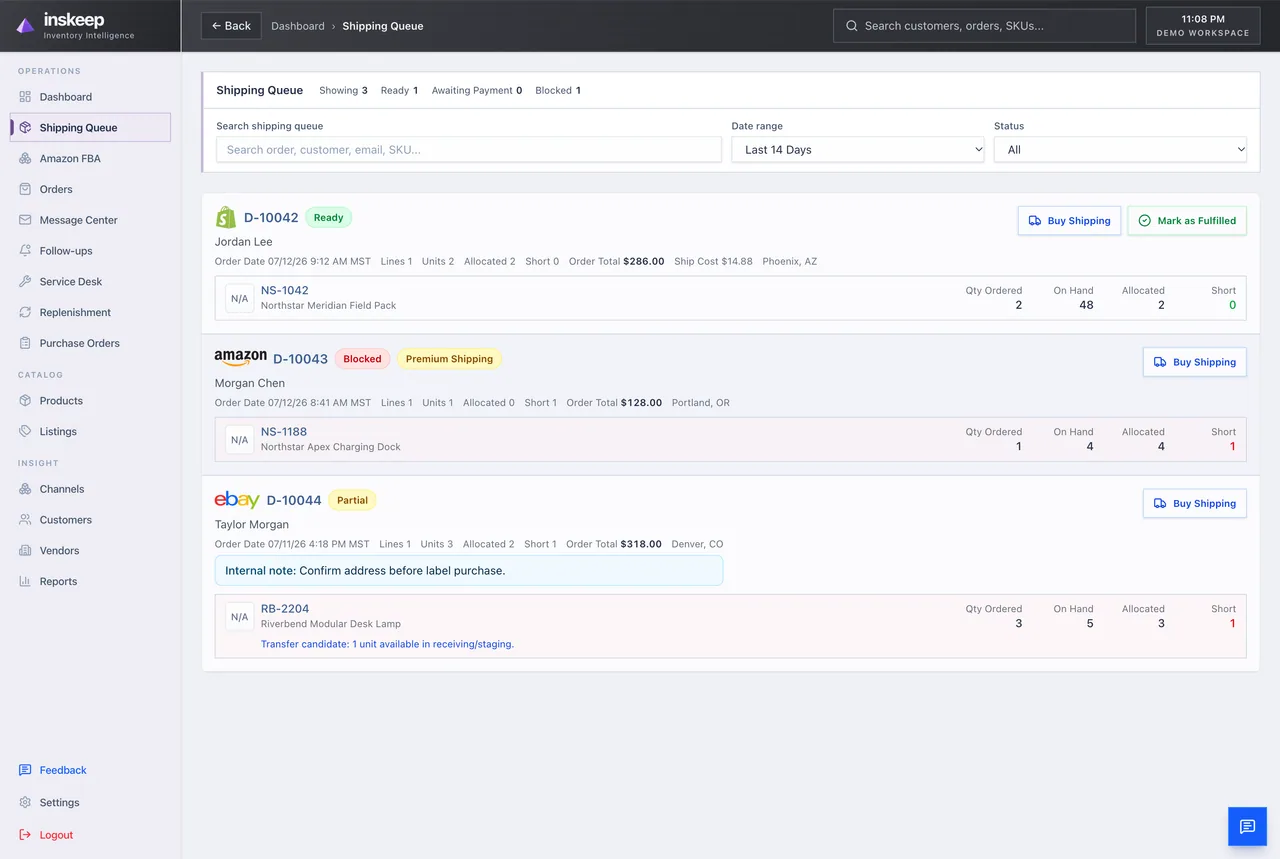The width and height of the screenshot is (1280, 859).
Task: Click the Amazon FBA sidebar icon
Action: click(25, 159)
